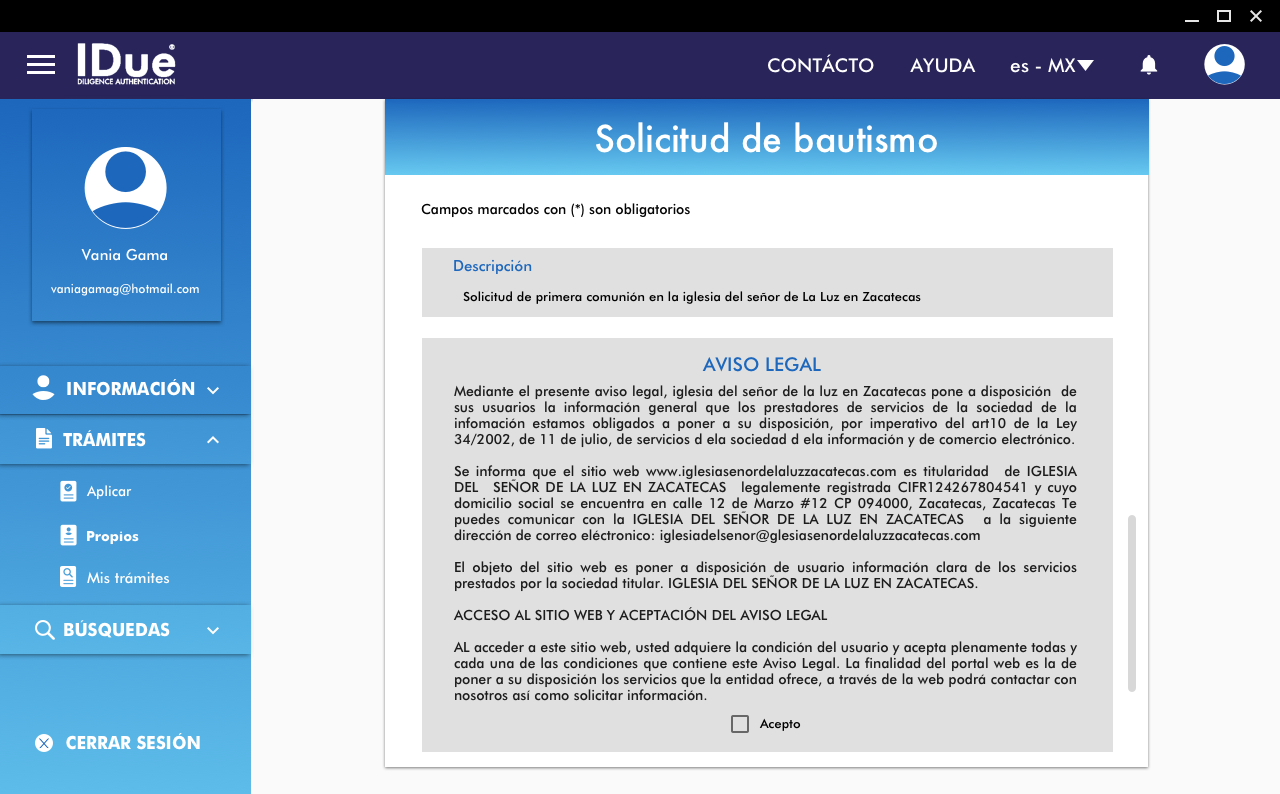
Task: Click the Propios document icon
Action: [68, 536]
